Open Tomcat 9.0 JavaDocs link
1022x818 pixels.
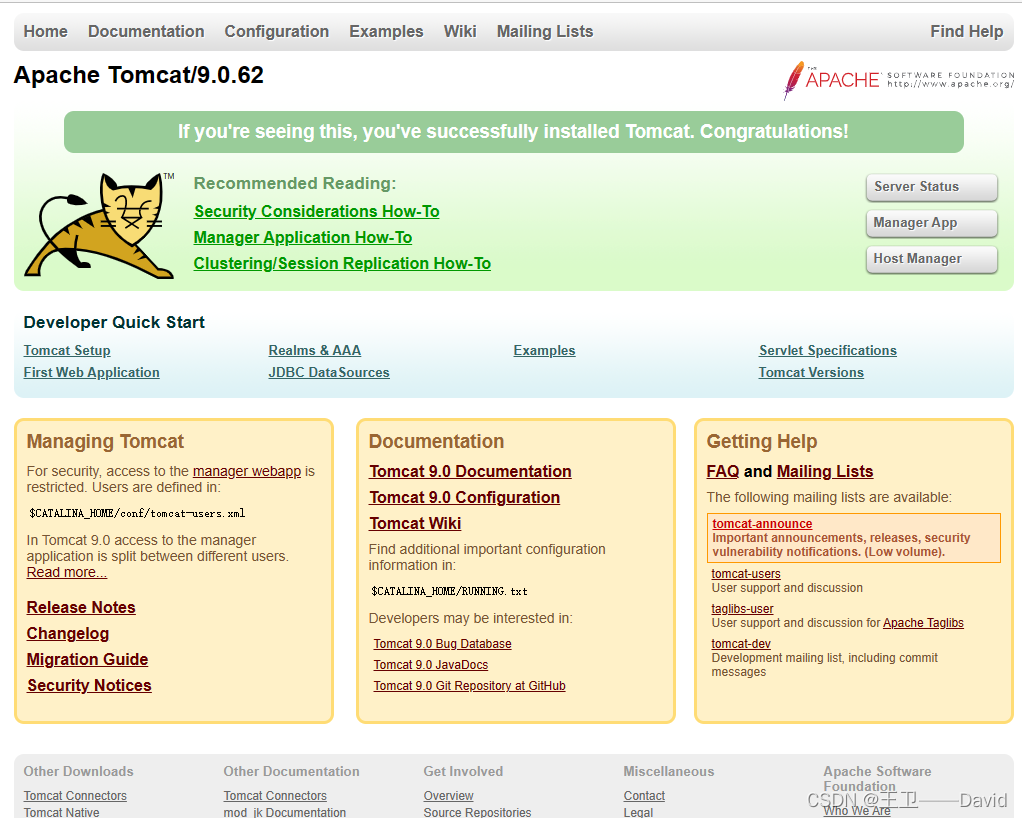pos(431,665)
